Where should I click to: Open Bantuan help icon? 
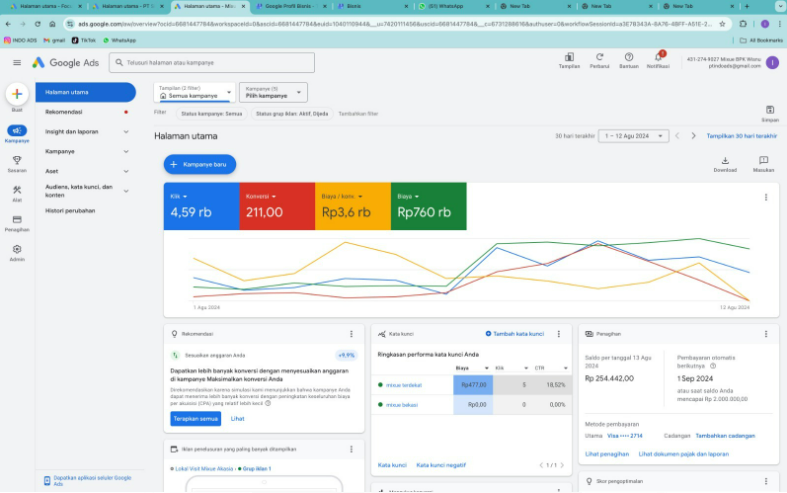(629, 58)
